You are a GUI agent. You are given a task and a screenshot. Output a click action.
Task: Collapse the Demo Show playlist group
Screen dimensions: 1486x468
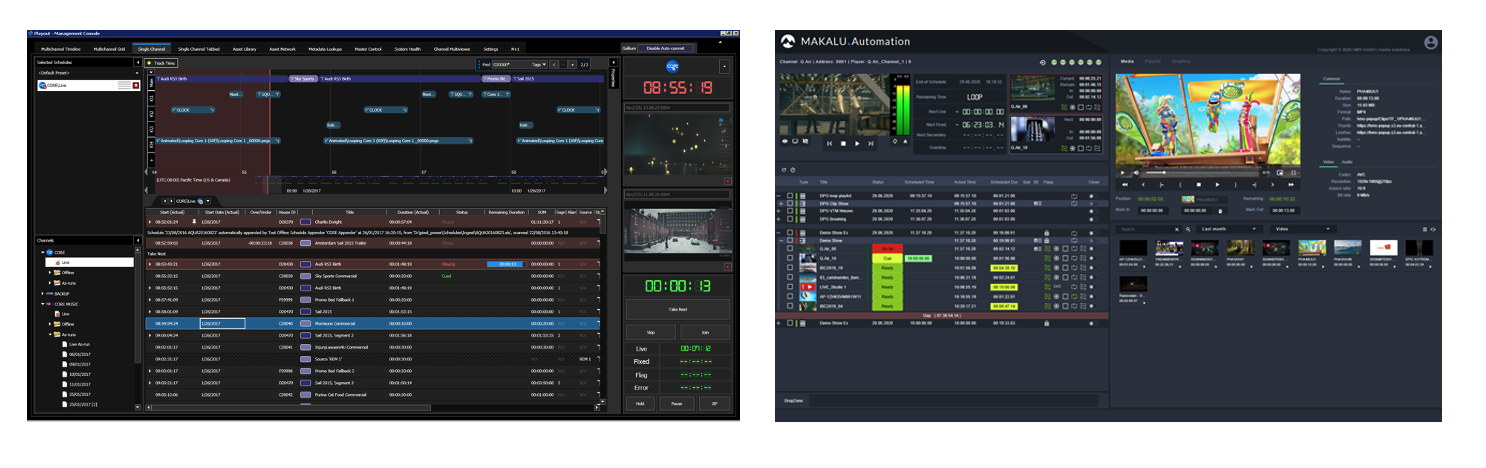(x=781, y=240)
